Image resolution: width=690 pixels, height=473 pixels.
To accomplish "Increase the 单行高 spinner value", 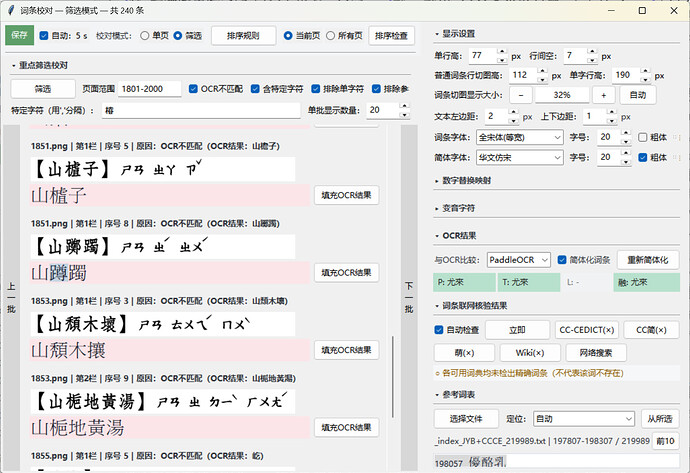I will 502,52.
